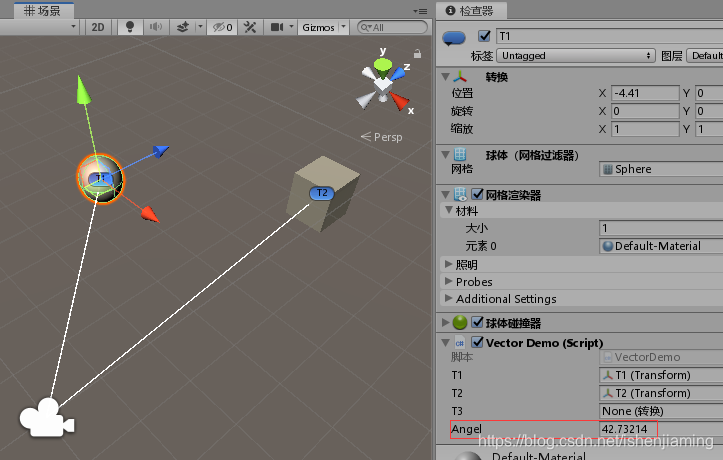723x460 pixels.
Task: Click the scene search All field
Action: [x=392, y=27]
